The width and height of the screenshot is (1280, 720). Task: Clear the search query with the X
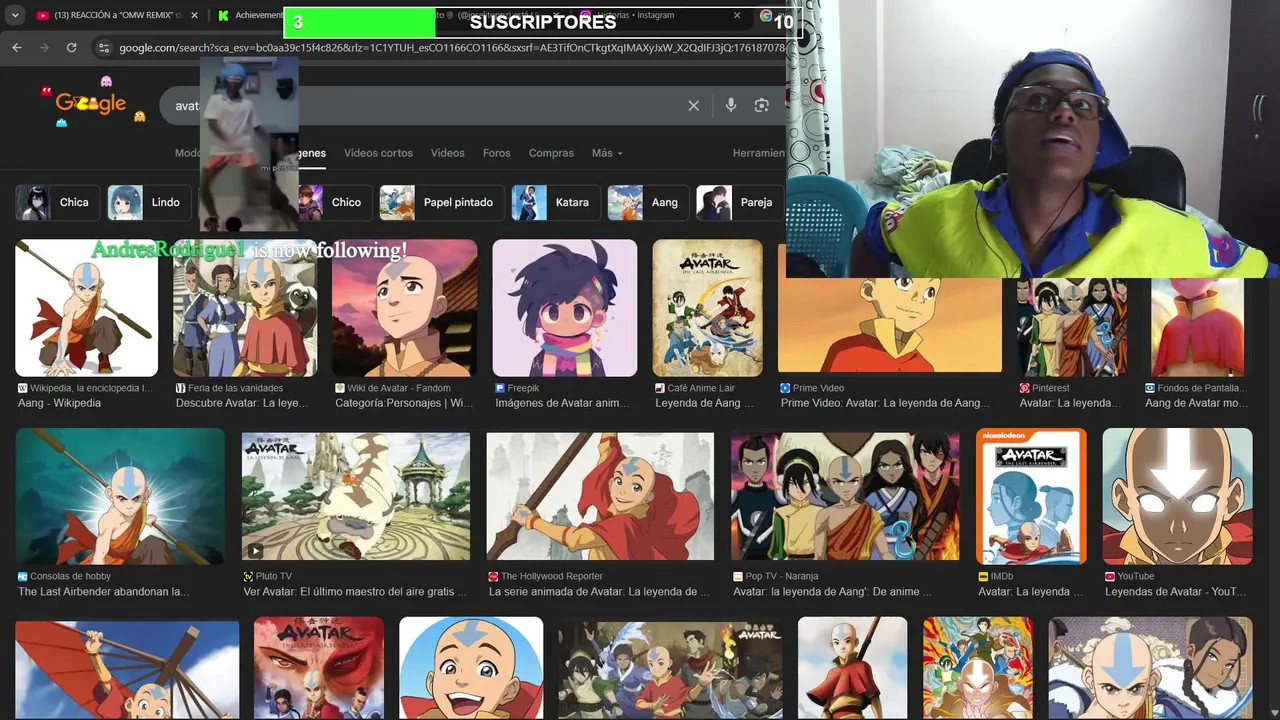(693, 105)
